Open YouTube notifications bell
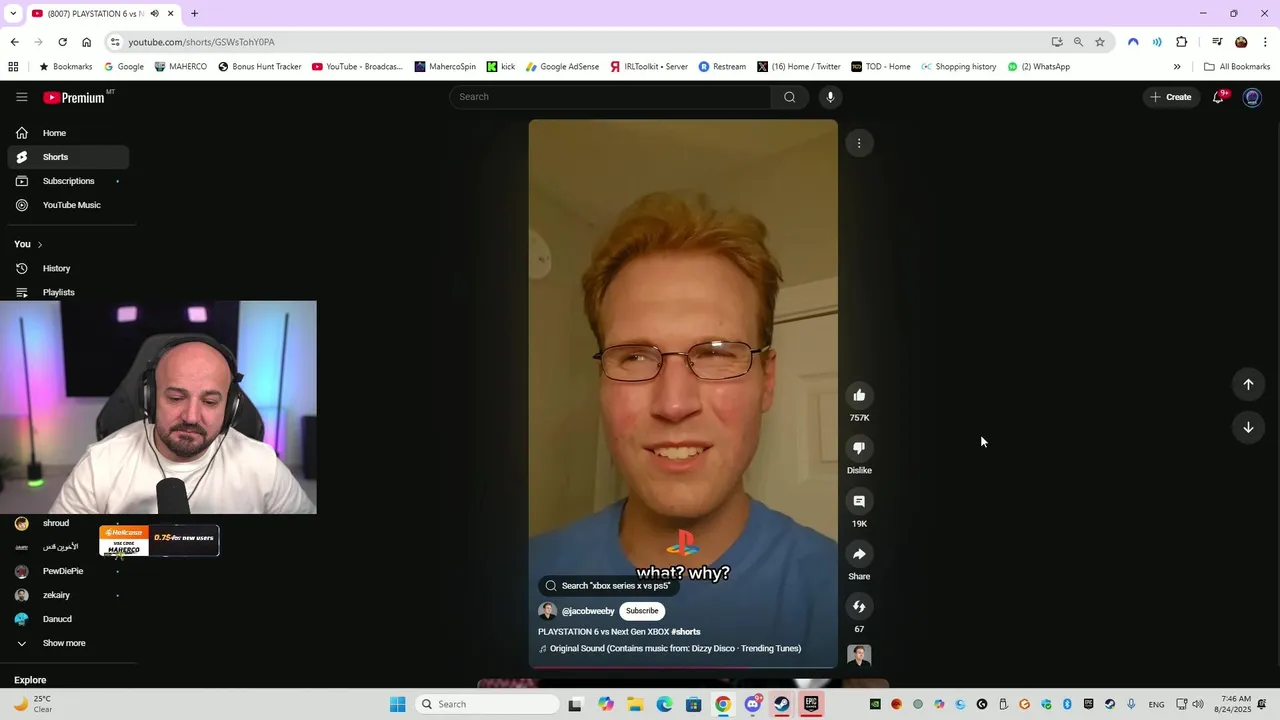This screenshot has height=720, width=1280. [1218, 97]
